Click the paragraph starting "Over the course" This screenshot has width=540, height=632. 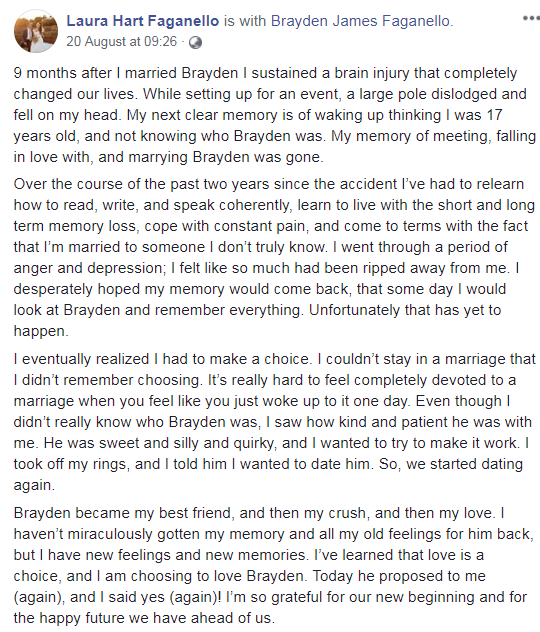[x=275, y=257]
